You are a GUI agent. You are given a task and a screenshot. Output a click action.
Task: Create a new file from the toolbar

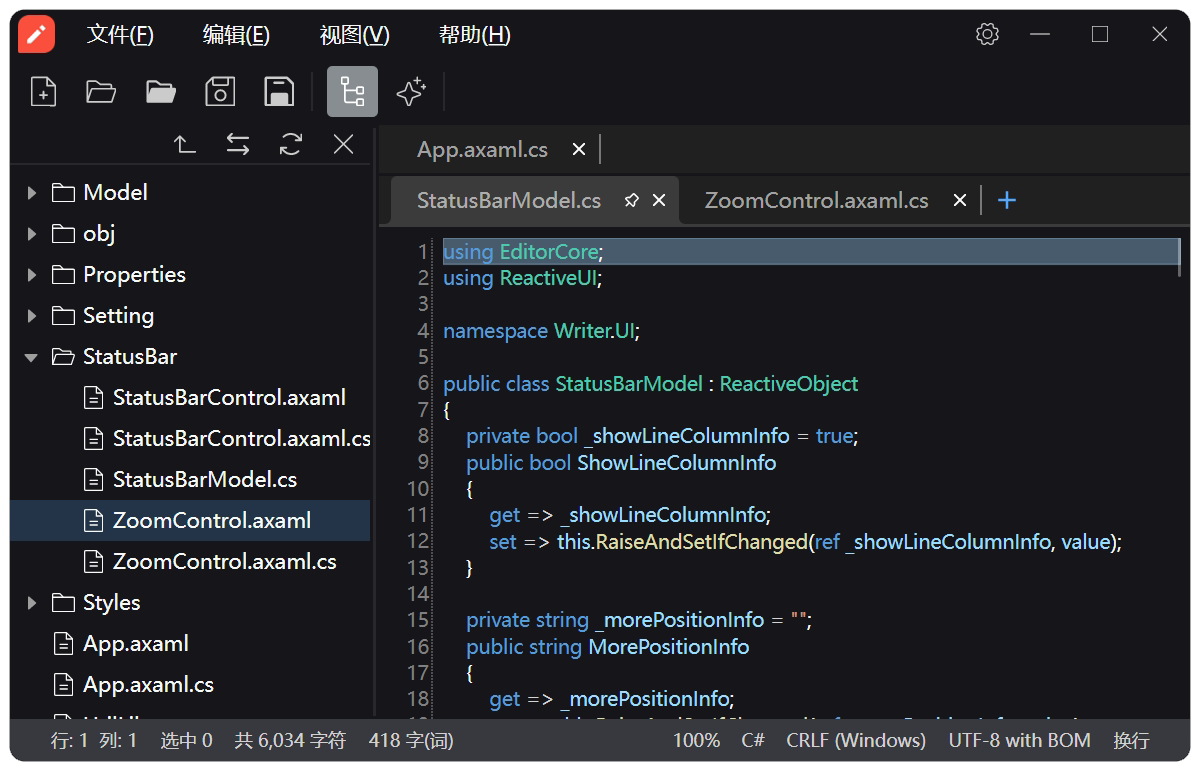click(x=43, y=92)
